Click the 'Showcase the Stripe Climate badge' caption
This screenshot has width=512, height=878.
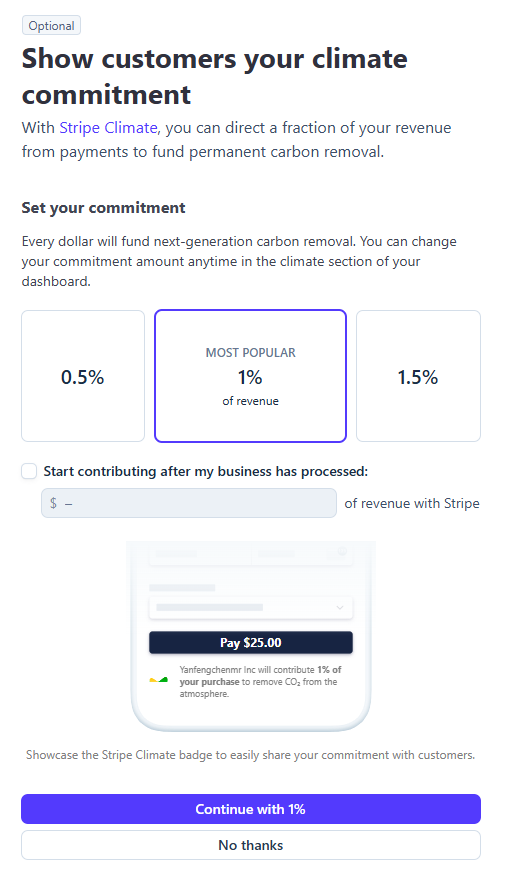pyautogui.click(x=250, y=755)
